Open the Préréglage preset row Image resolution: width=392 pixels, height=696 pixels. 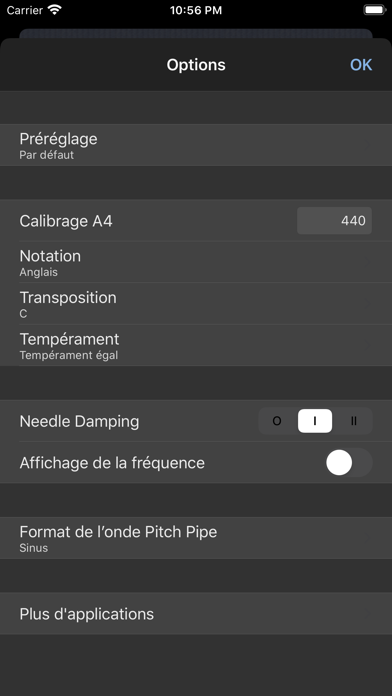pos(196,145)
